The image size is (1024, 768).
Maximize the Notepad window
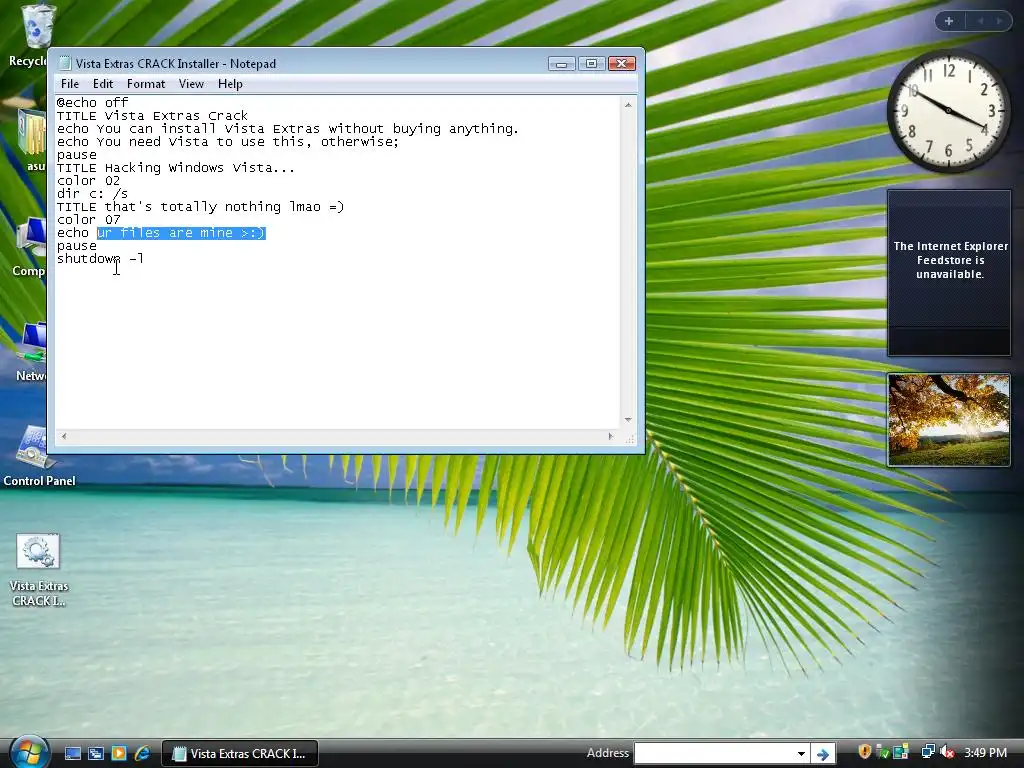591,63
